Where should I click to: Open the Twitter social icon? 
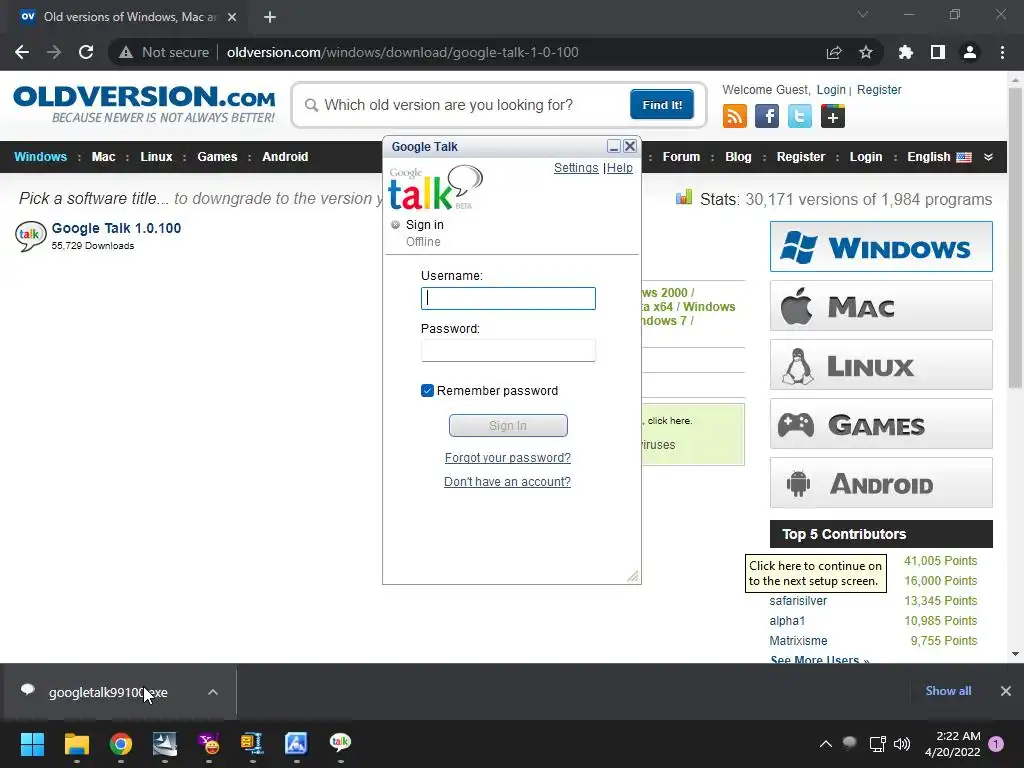[799, 116]
